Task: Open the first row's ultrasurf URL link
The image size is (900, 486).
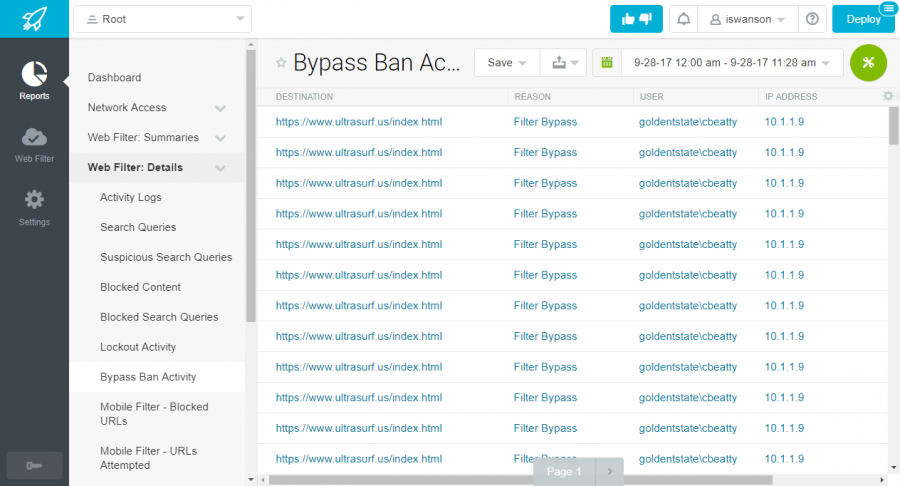Action: coord(359,122)
